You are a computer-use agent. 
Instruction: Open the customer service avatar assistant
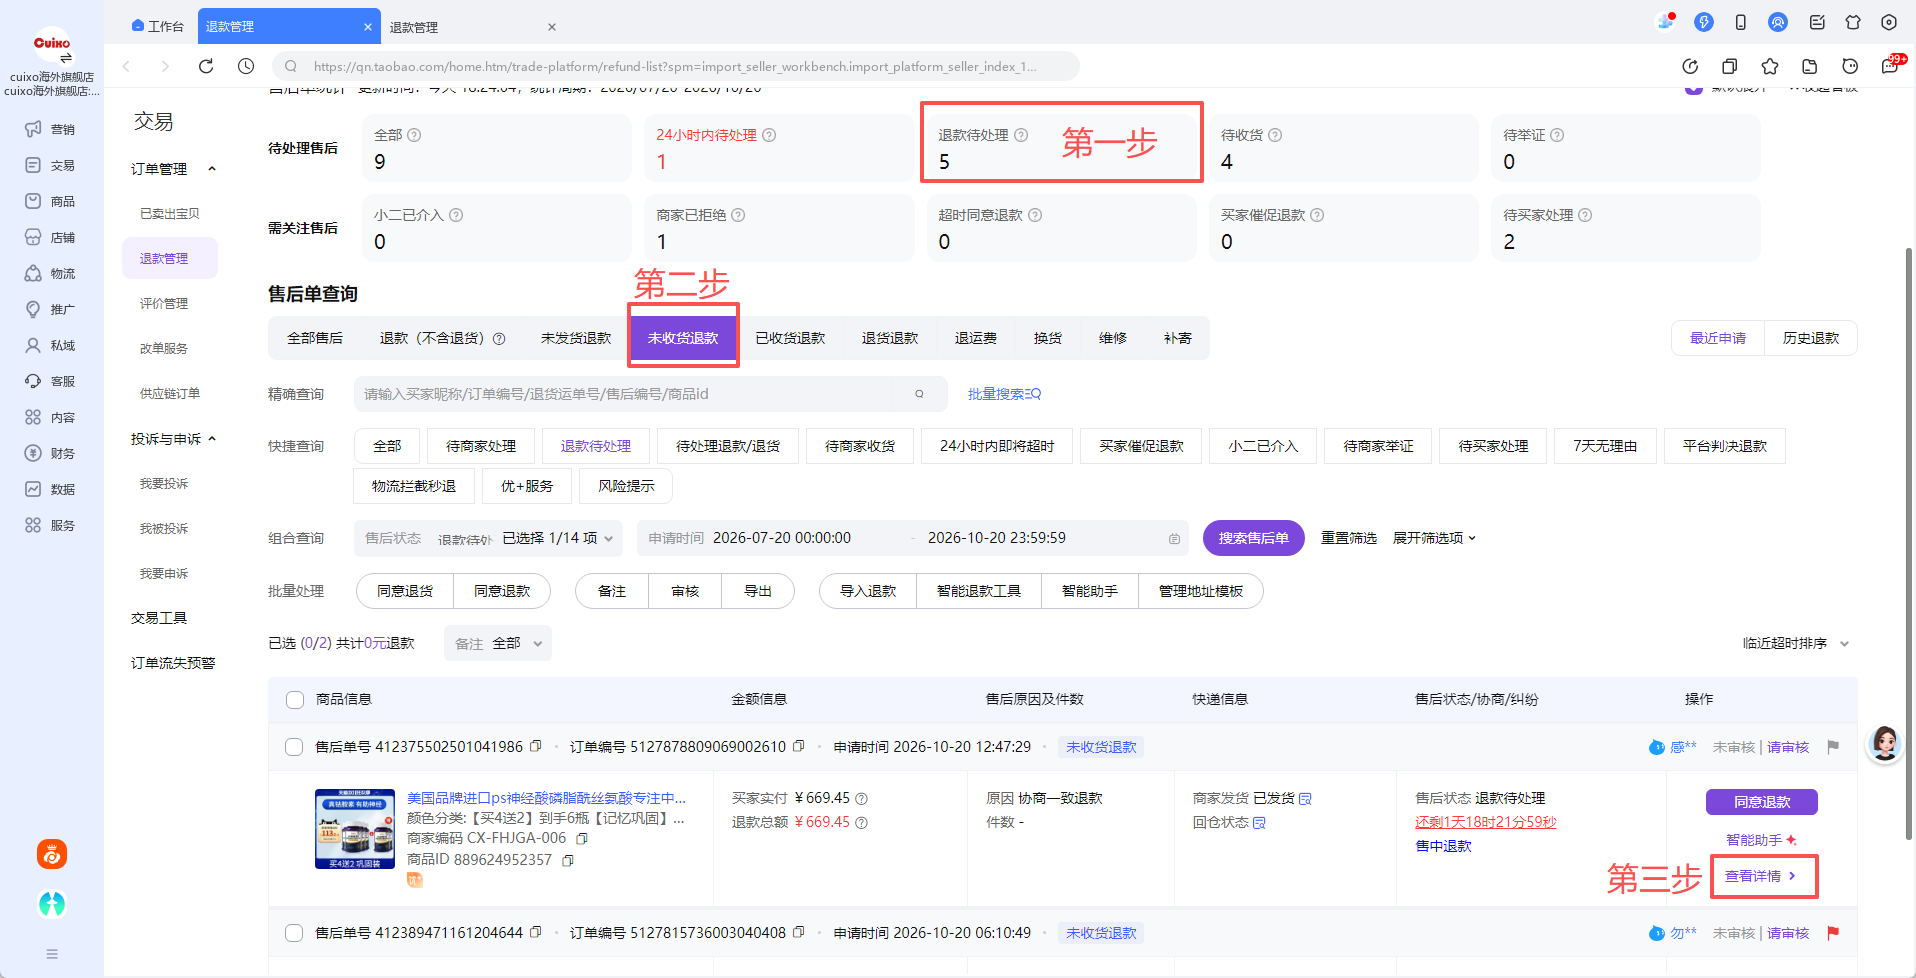(1885, 744)
